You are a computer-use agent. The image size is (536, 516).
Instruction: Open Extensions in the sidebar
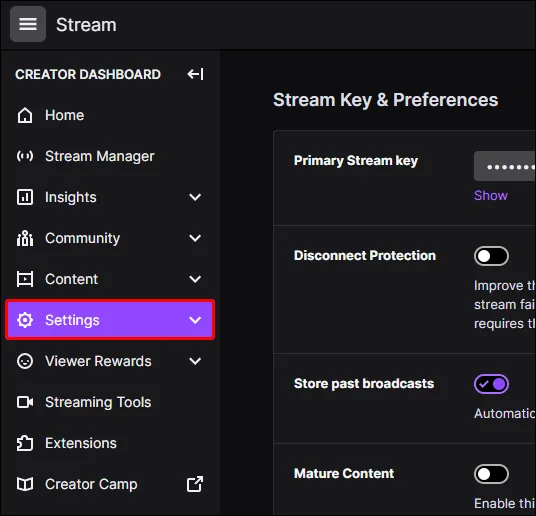pos(110,443)
